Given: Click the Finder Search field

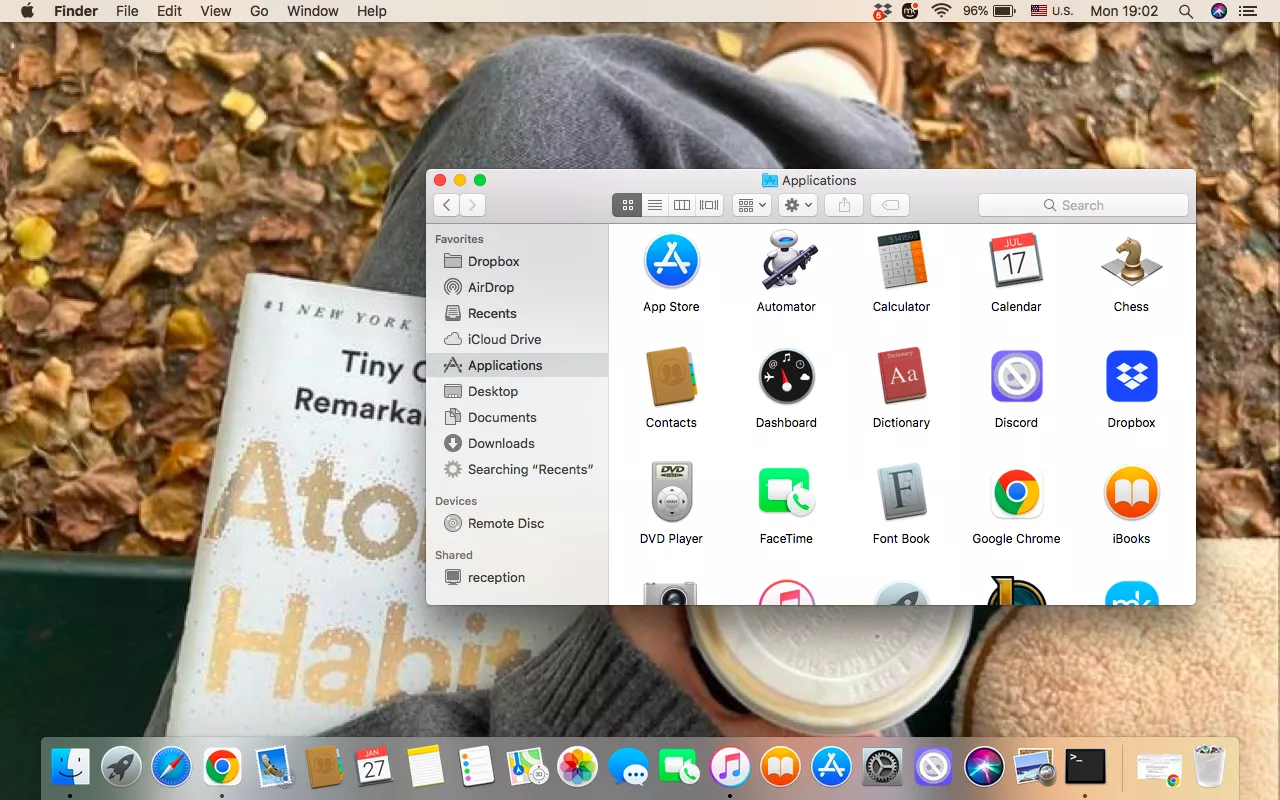Looking at the screenshot, I should point(1083,205).
